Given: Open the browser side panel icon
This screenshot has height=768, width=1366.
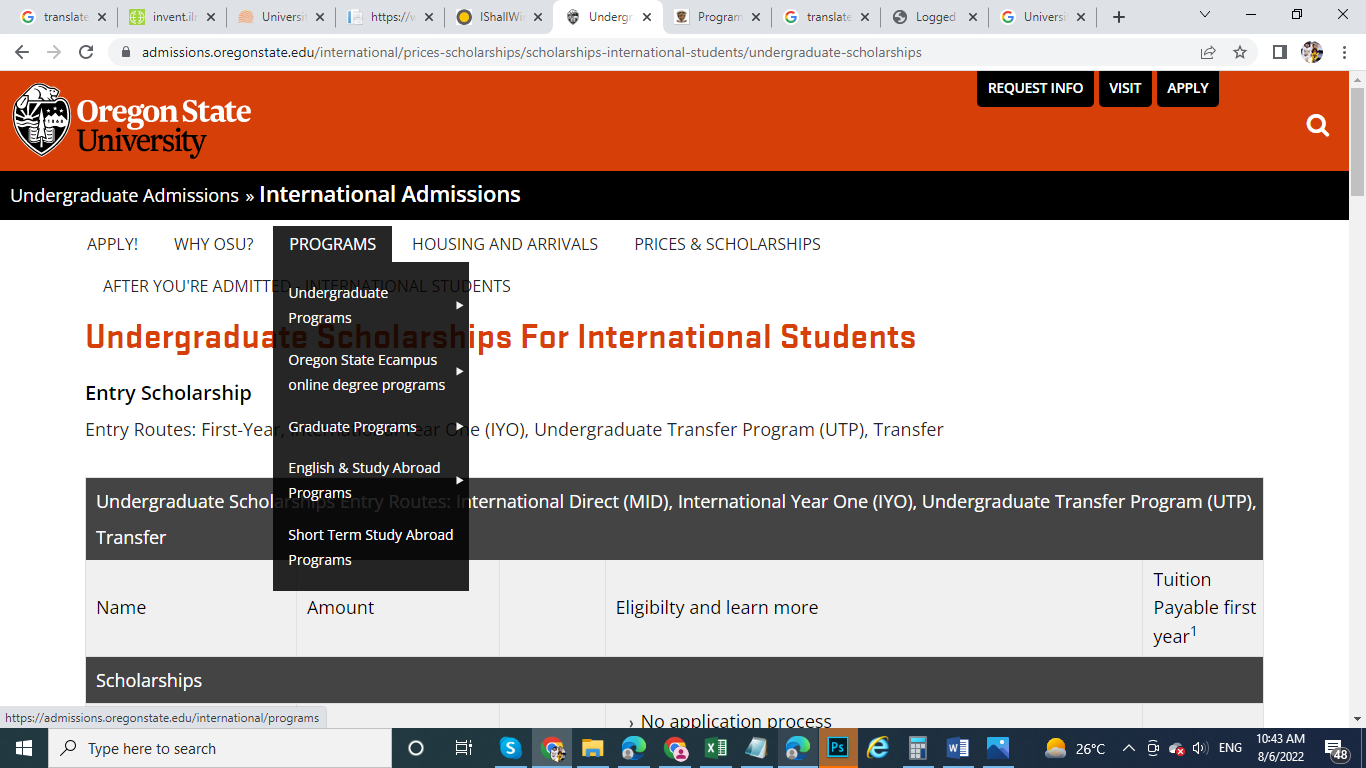Looking at the screenshot, I should pyautogui.click(x=1280, y=52).
